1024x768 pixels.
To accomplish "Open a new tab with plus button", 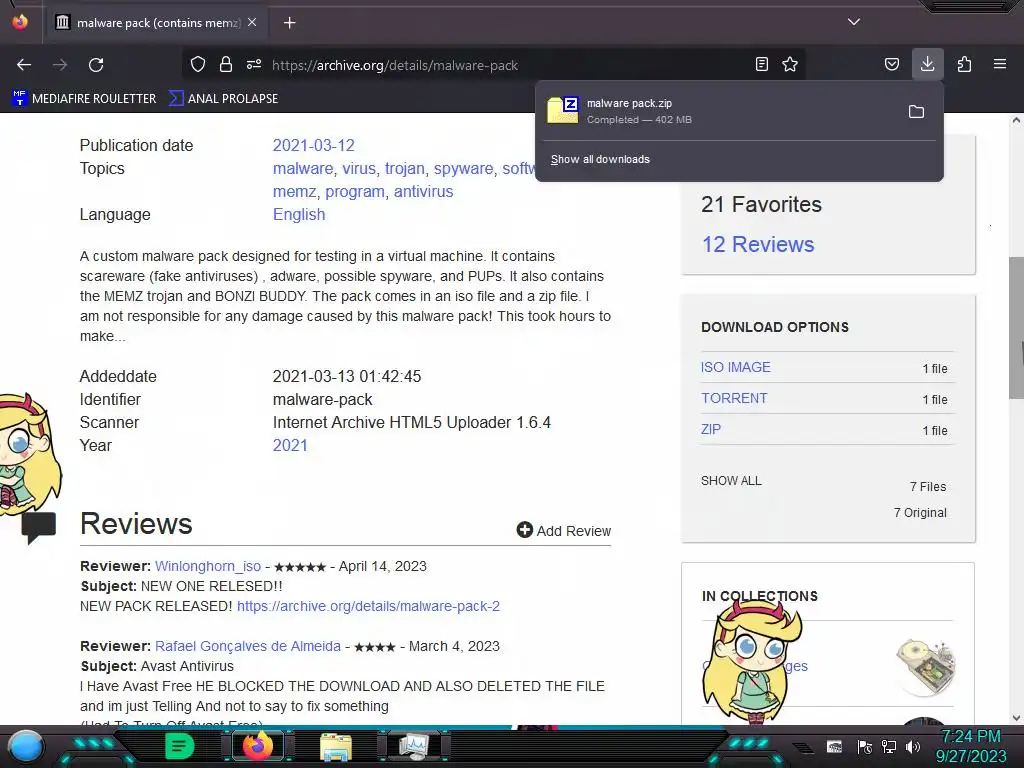I will pos(289,23).
